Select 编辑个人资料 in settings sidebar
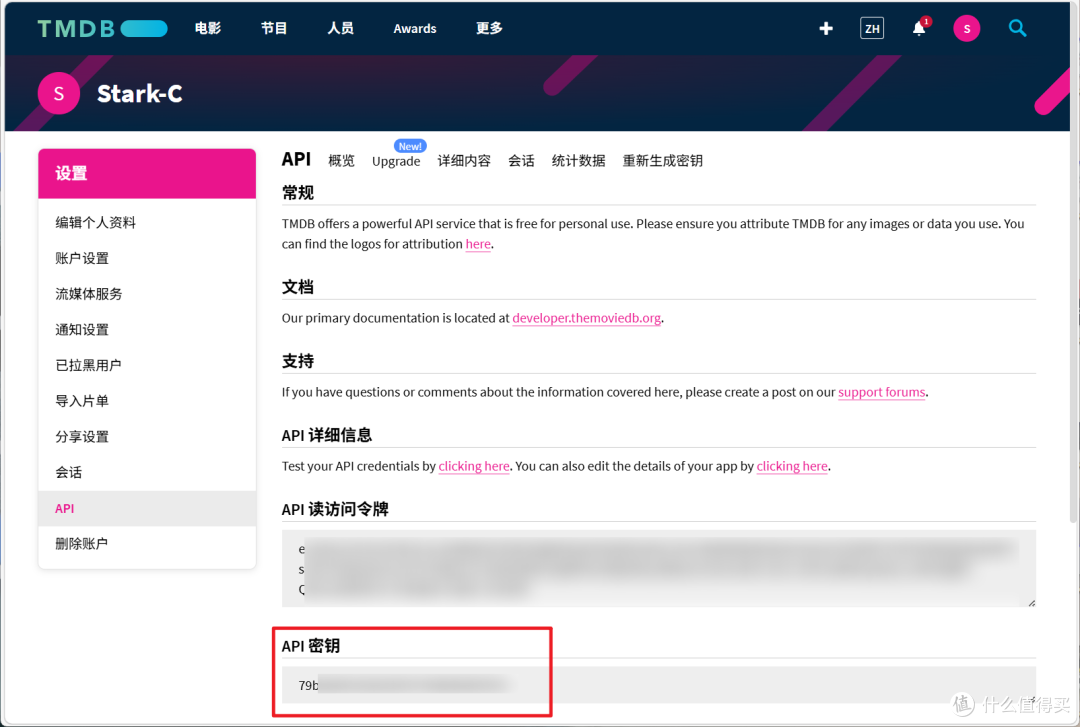The image size is (1080, 727). pyautogui.click(x=147, y=223)
